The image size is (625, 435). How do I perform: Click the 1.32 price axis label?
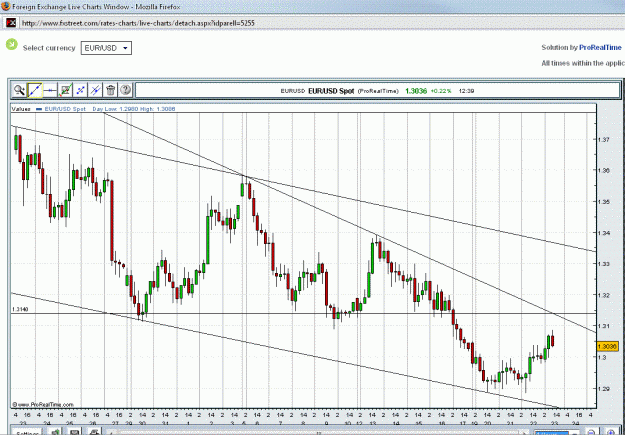603,295
